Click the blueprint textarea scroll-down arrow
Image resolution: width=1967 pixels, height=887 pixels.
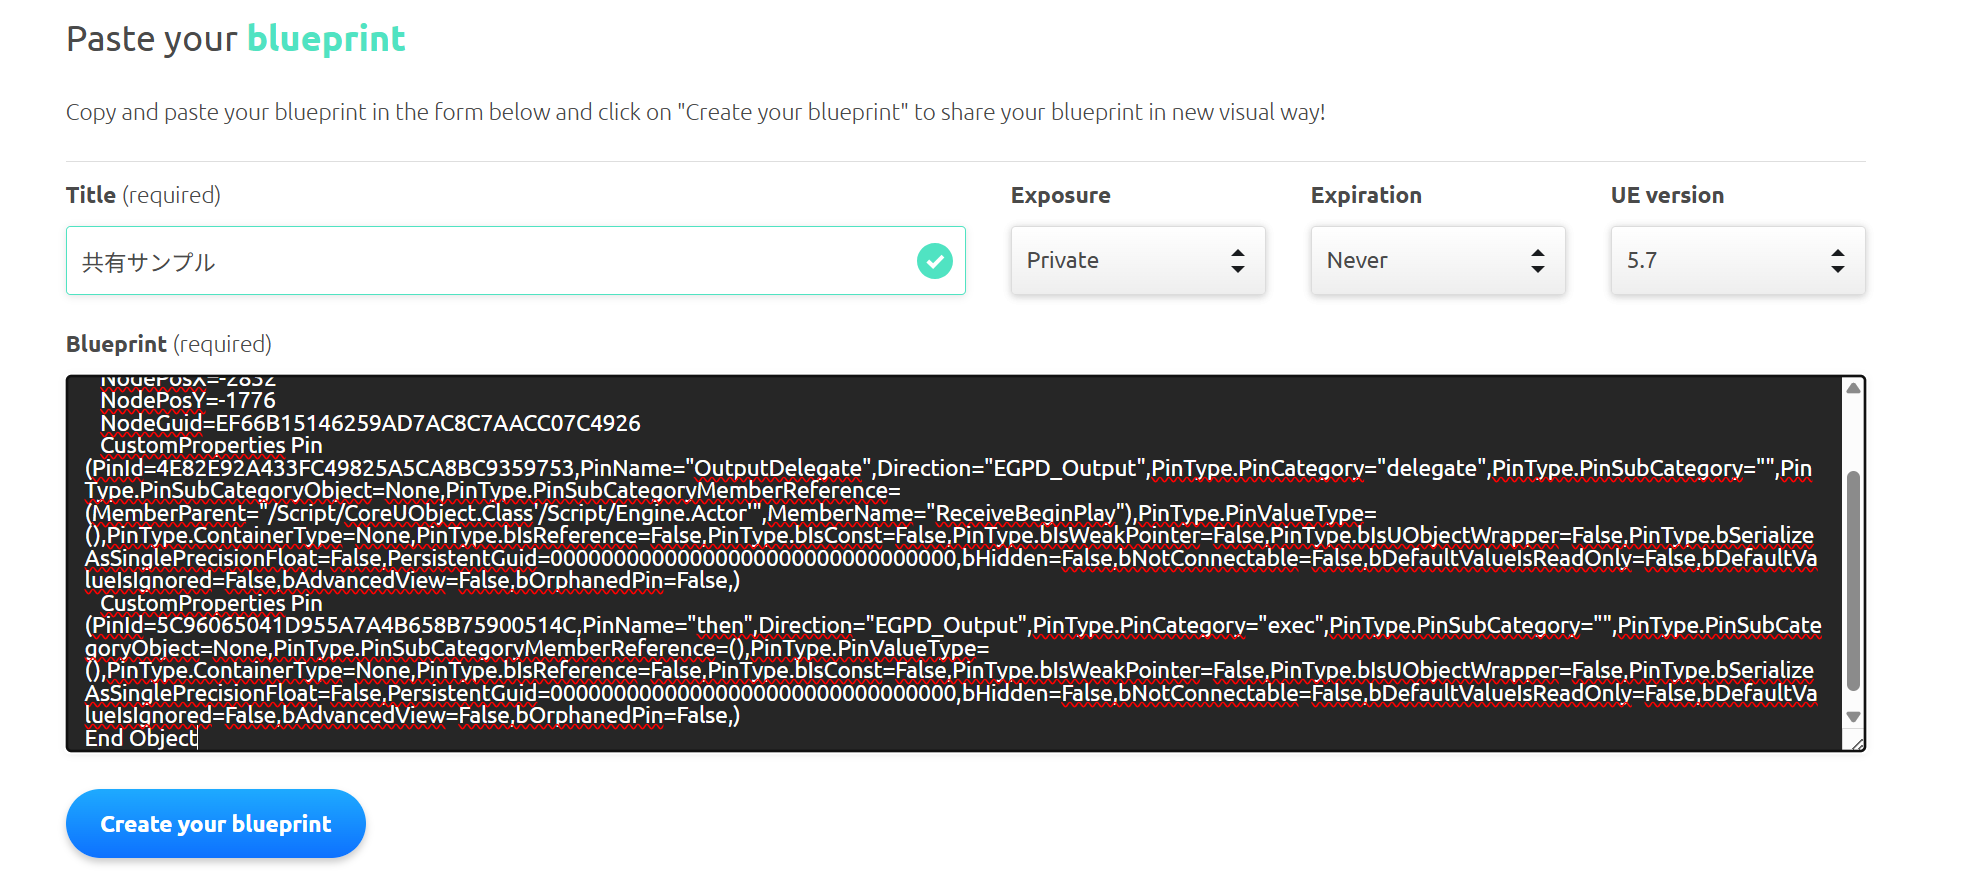1853,717
